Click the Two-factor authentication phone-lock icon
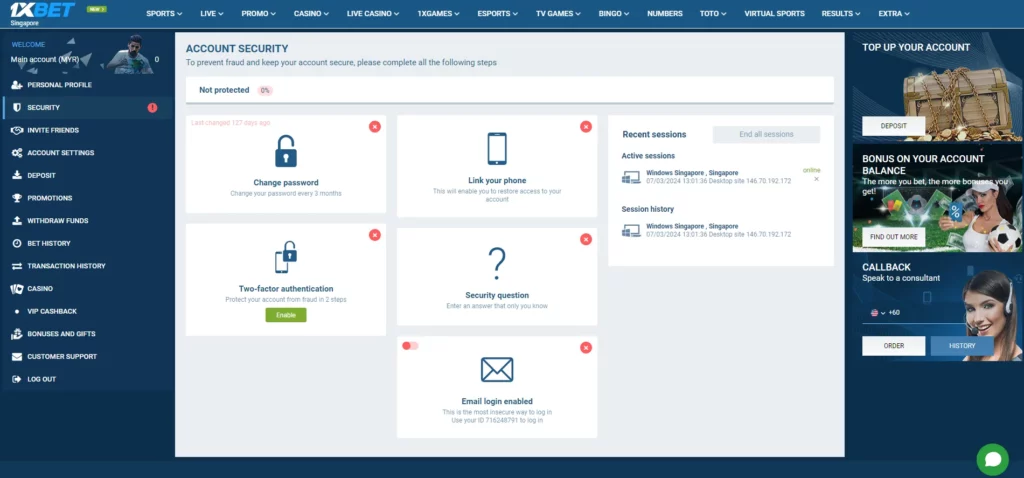Image resolution: width=1024 pixels, height=478 pixels. pyautogui.click(x=286, y=258)
